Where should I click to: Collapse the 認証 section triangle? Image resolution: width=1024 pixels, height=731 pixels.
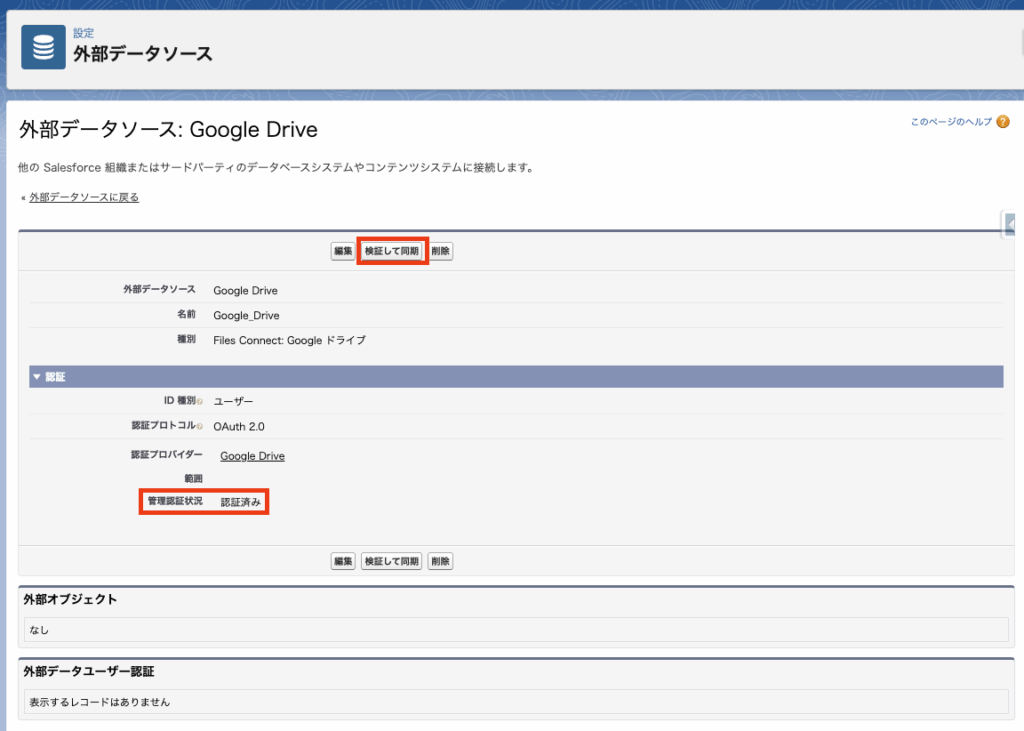click(37, 377)
